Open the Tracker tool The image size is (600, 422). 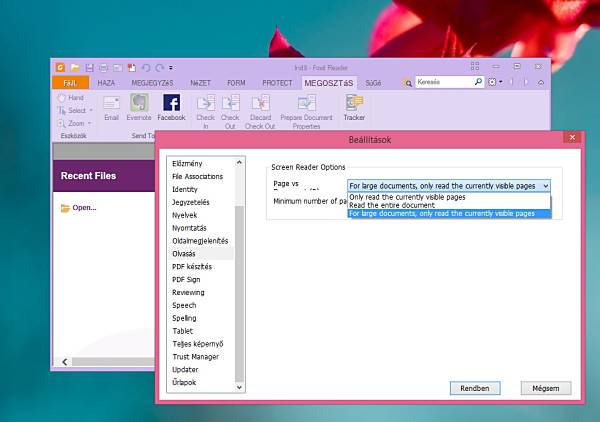tap(354, 103)
